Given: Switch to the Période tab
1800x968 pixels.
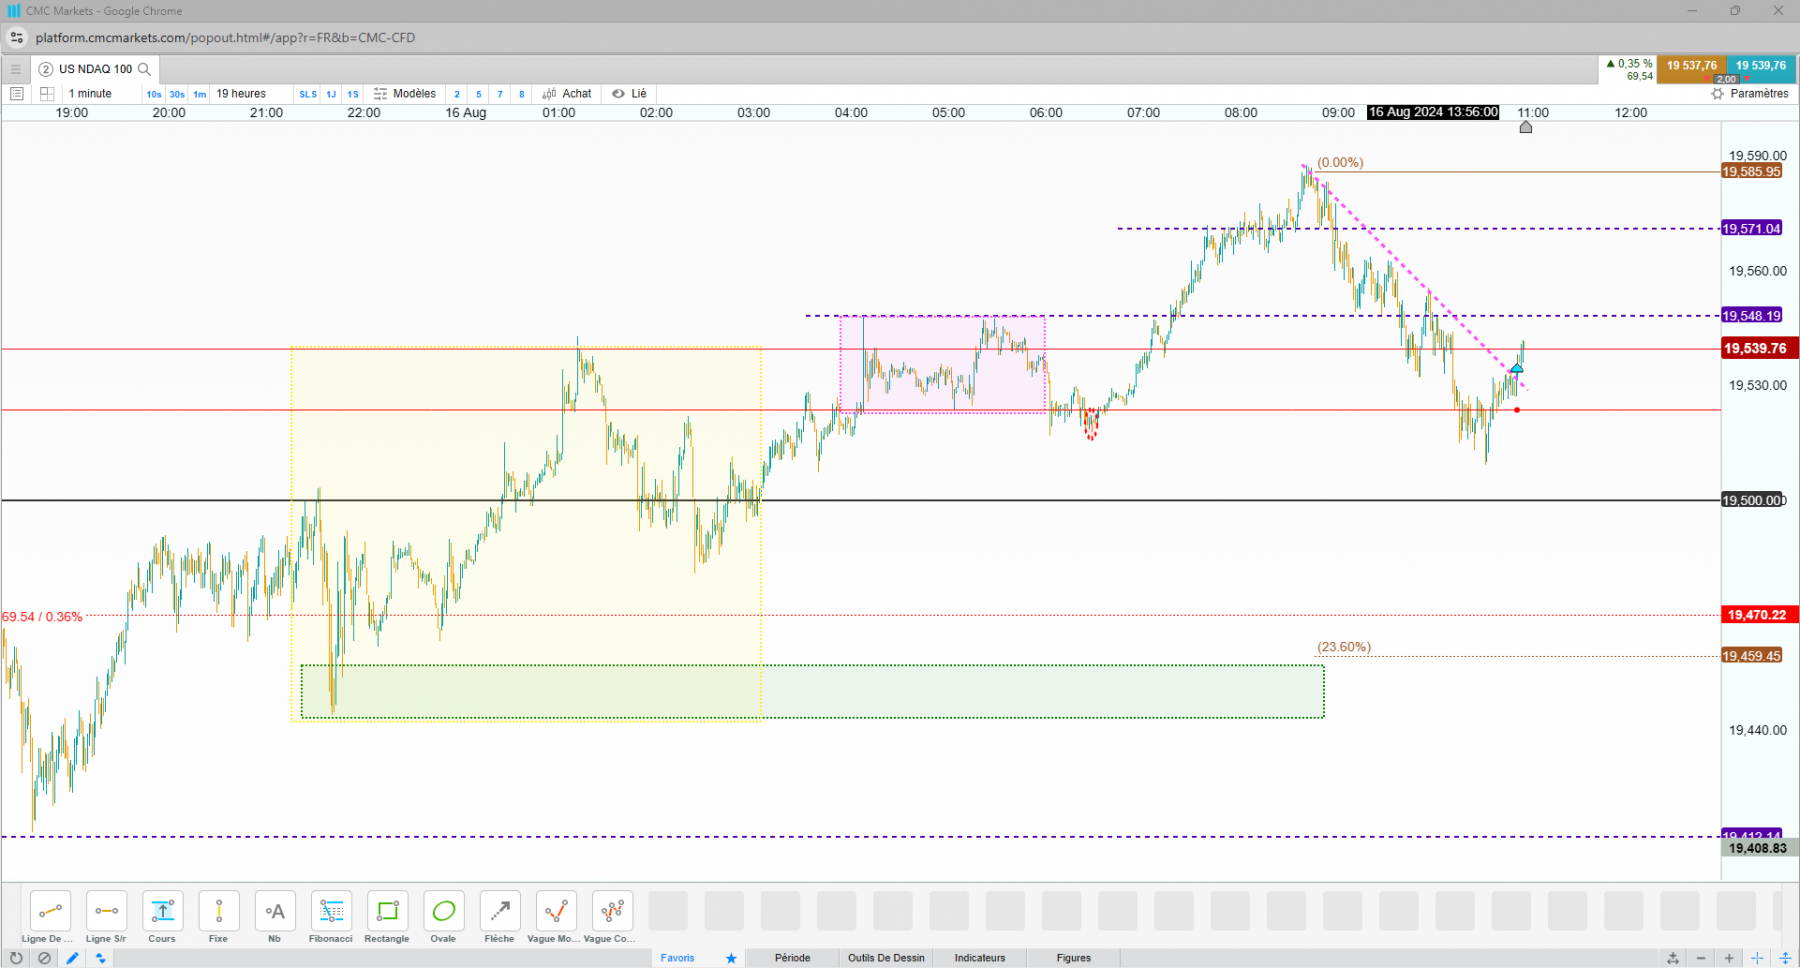Looking at the screenshot, I should (x=792, y=958).
